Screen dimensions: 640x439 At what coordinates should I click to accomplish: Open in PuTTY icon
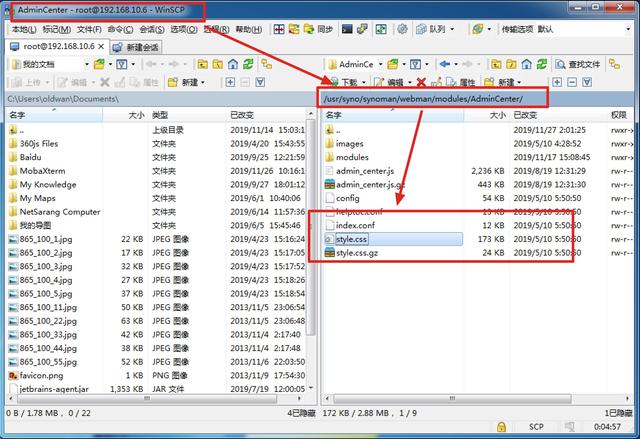click(x=362, y=29)
